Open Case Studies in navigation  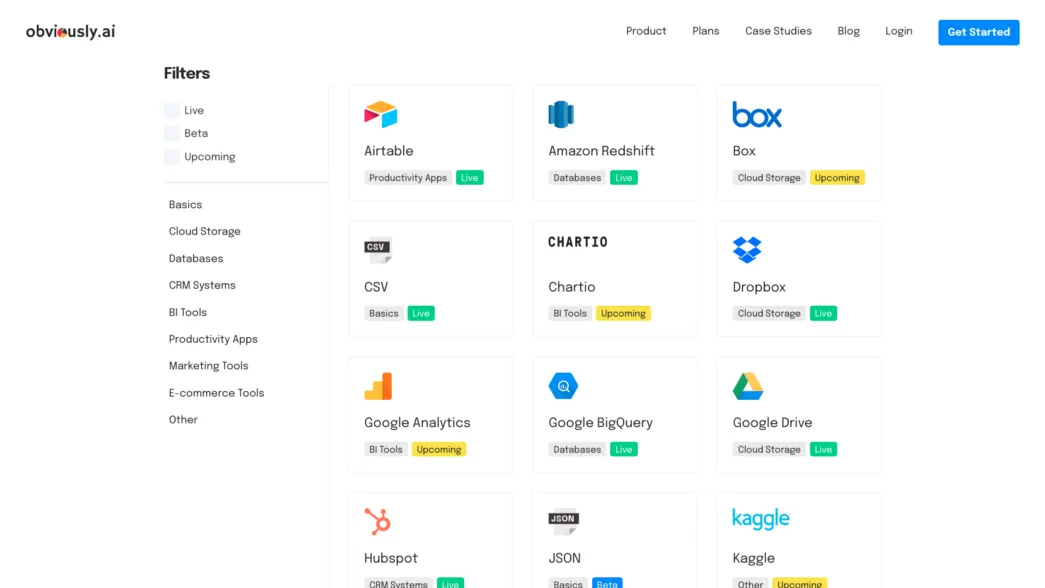coord(778,31)
